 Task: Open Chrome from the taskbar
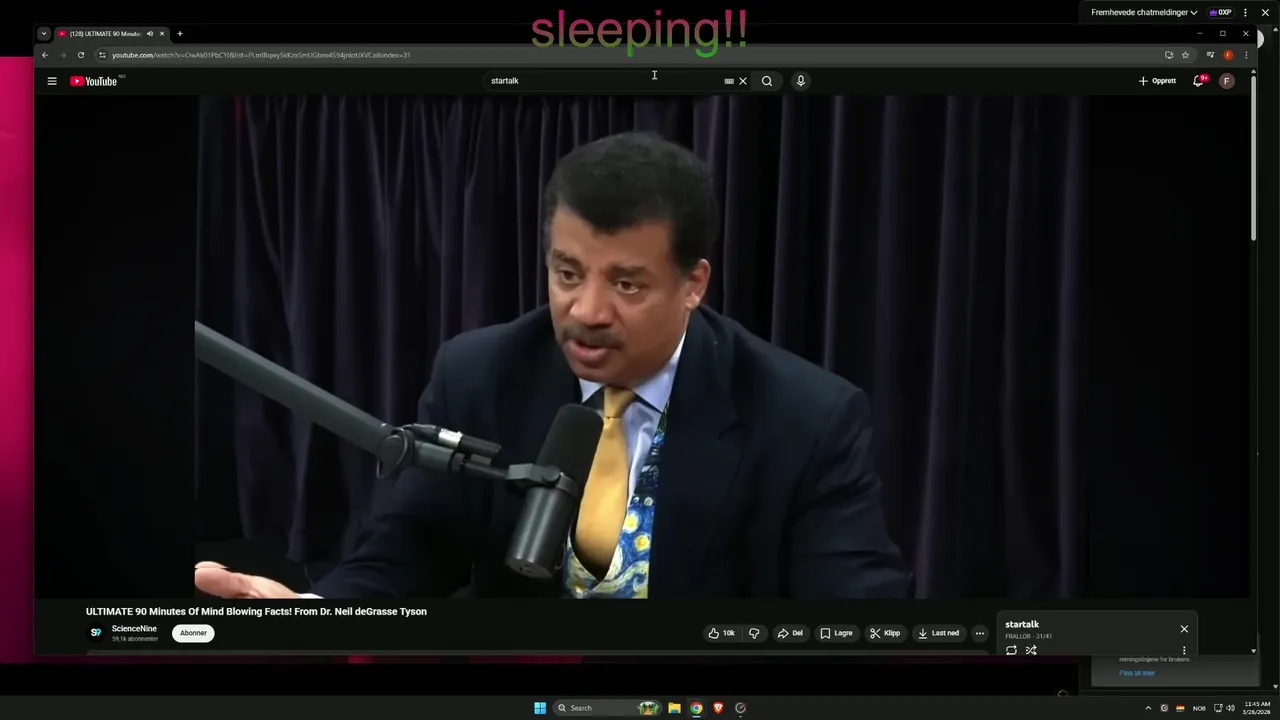[696, 708]
